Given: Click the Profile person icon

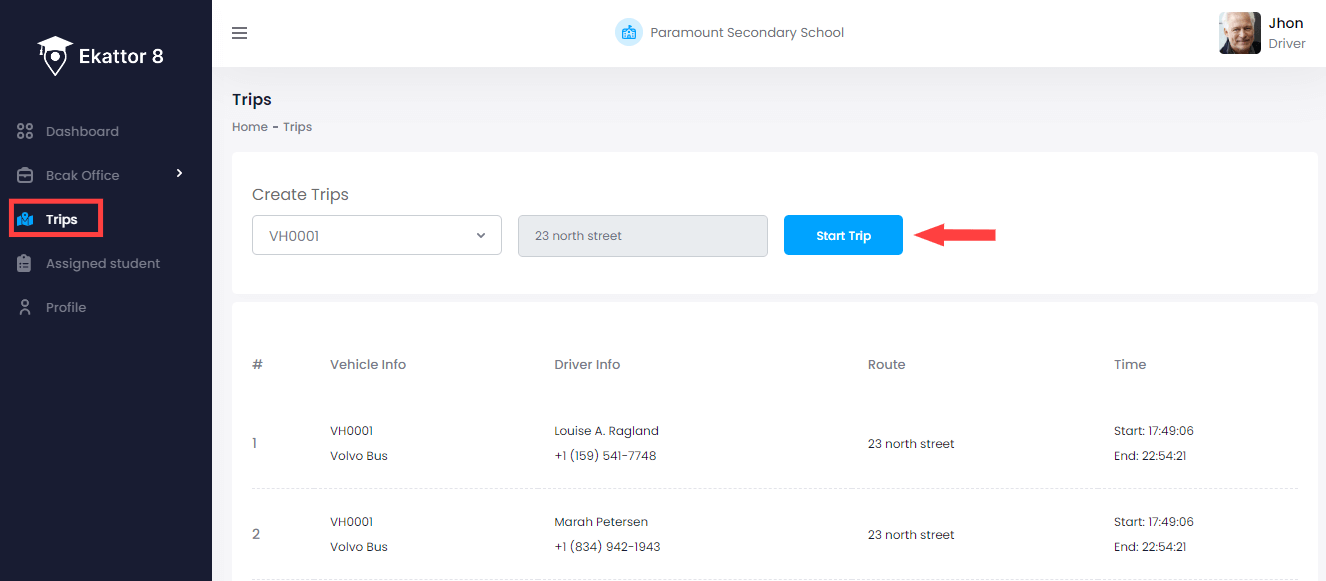Looking at the screenshot, I should [x=26, y=307].
